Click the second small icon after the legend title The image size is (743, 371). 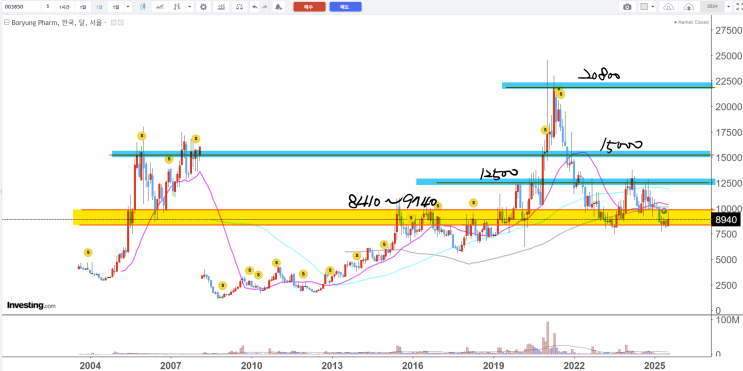coord(121,22)
